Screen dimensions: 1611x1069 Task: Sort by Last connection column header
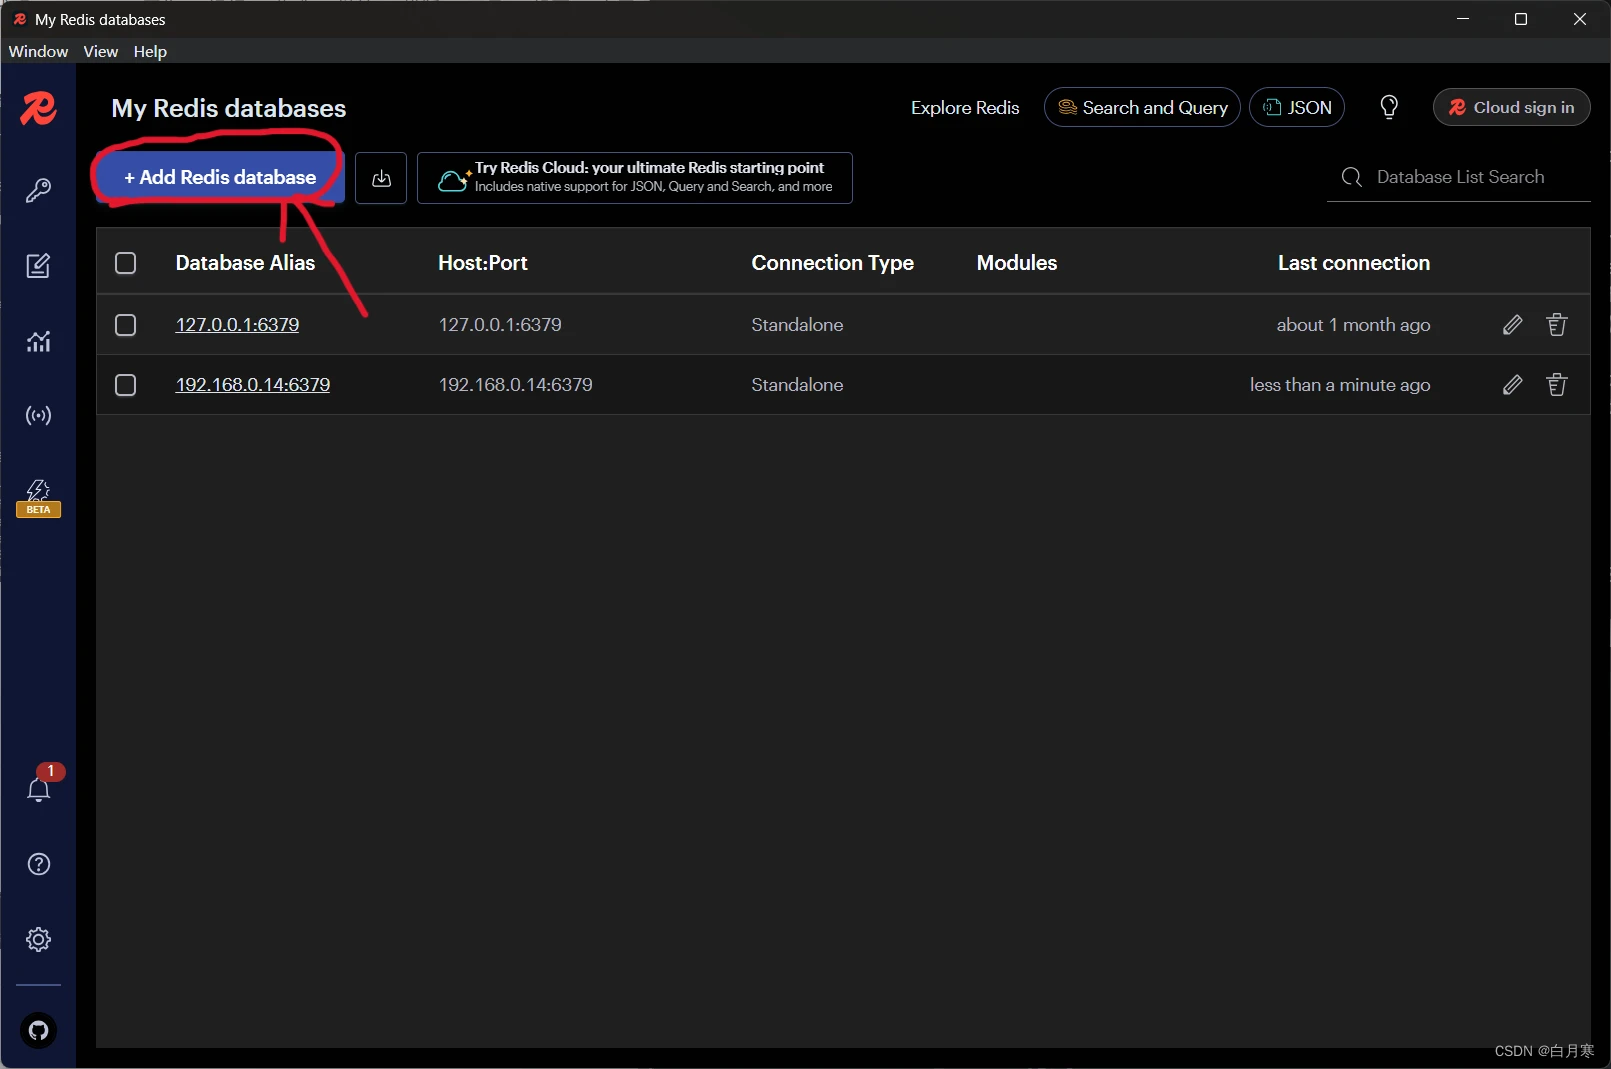tap(1353, 263)
